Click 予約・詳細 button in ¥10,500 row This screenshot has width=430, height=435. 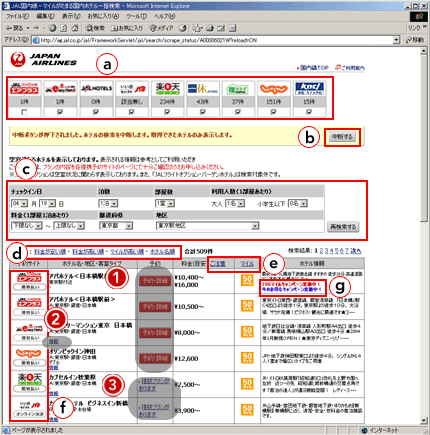coord(155,306)
